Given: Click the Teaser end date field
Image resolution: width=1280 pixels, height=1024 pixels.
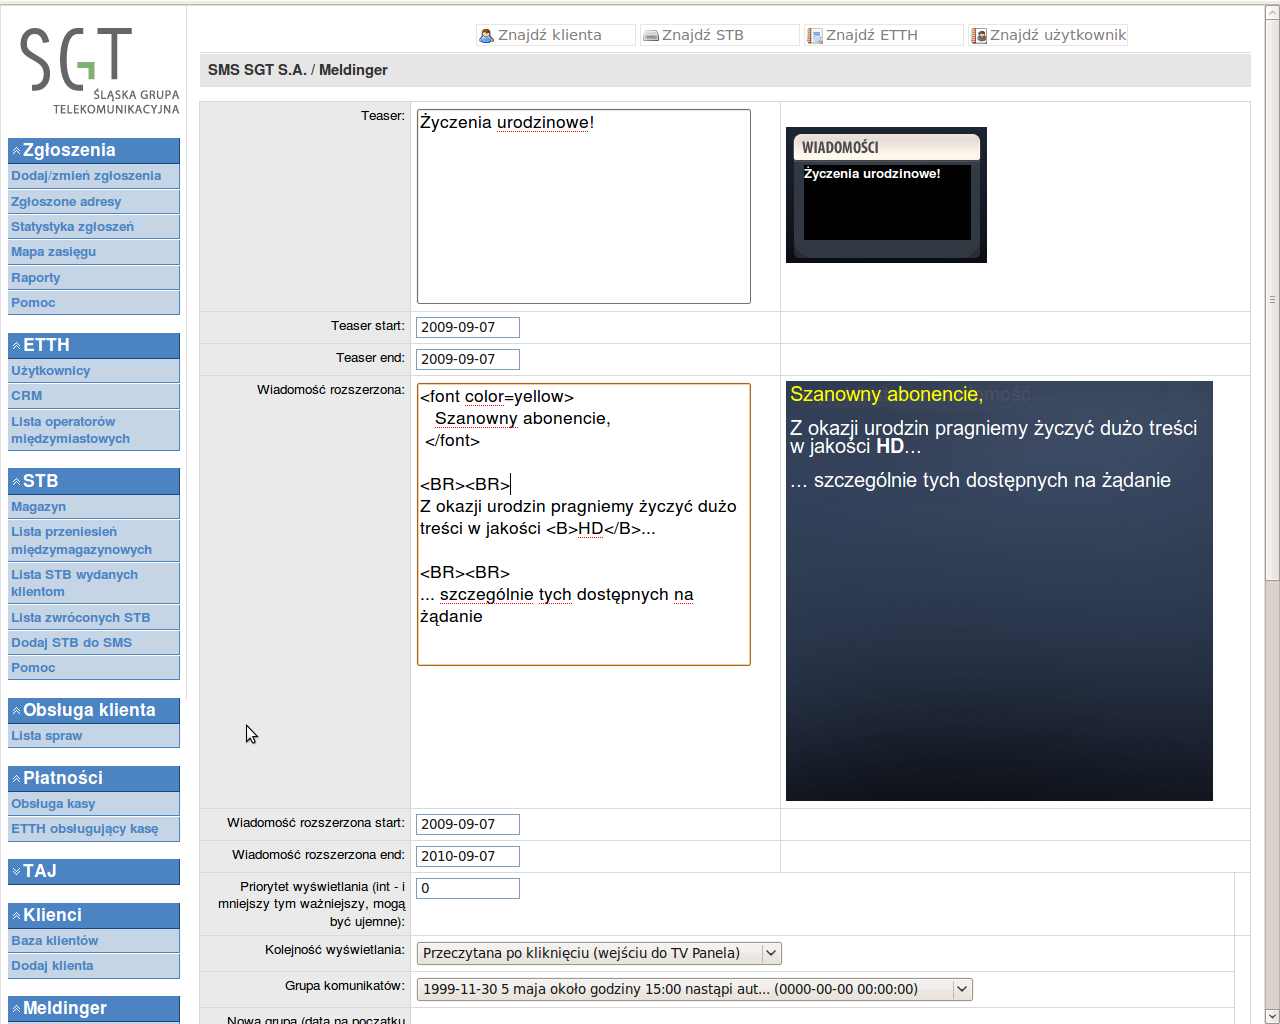Looking at the screenshot, I should pyautogui.click(x=468, y=359).
